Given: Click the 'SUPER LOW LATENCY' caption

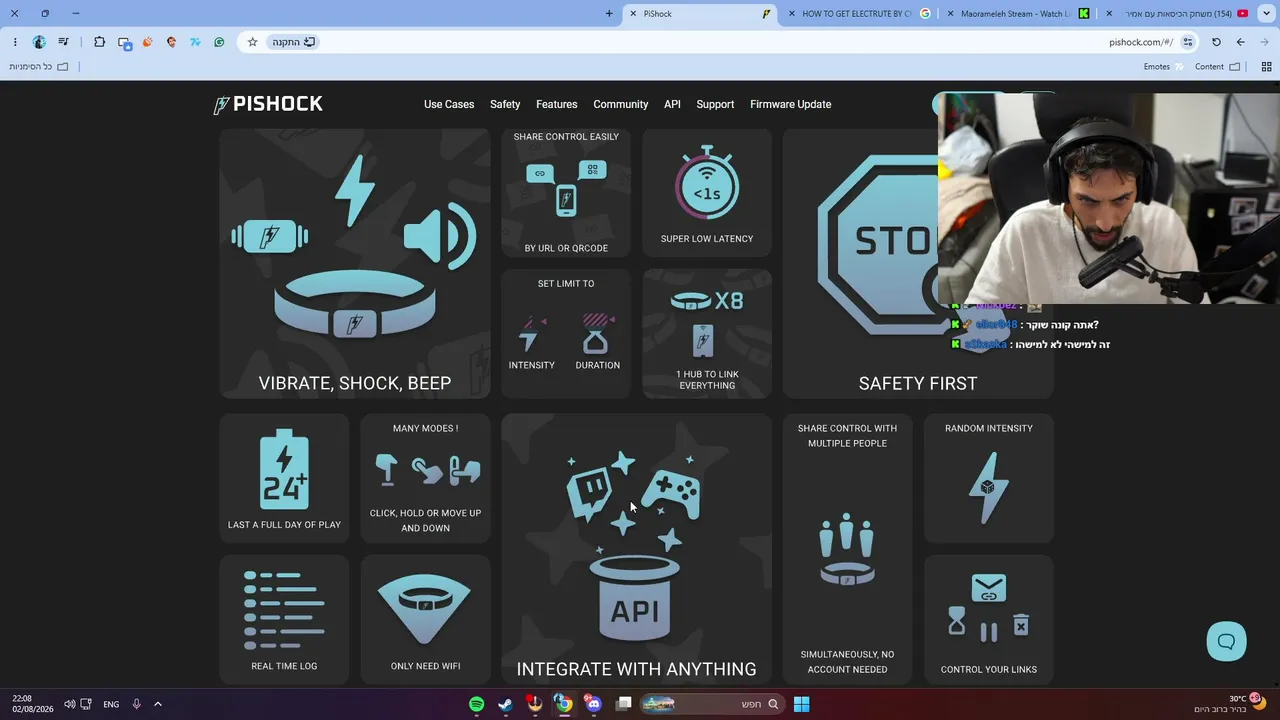Looking at the screenshot, I should coord(707,239).
